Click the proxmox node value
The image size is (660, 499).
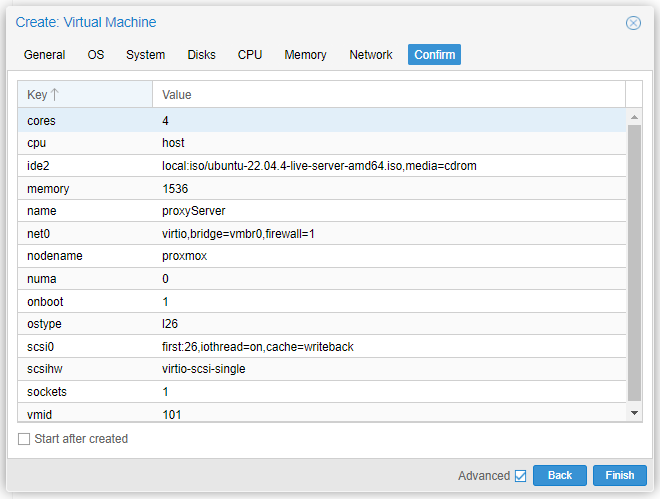[184, 256]
